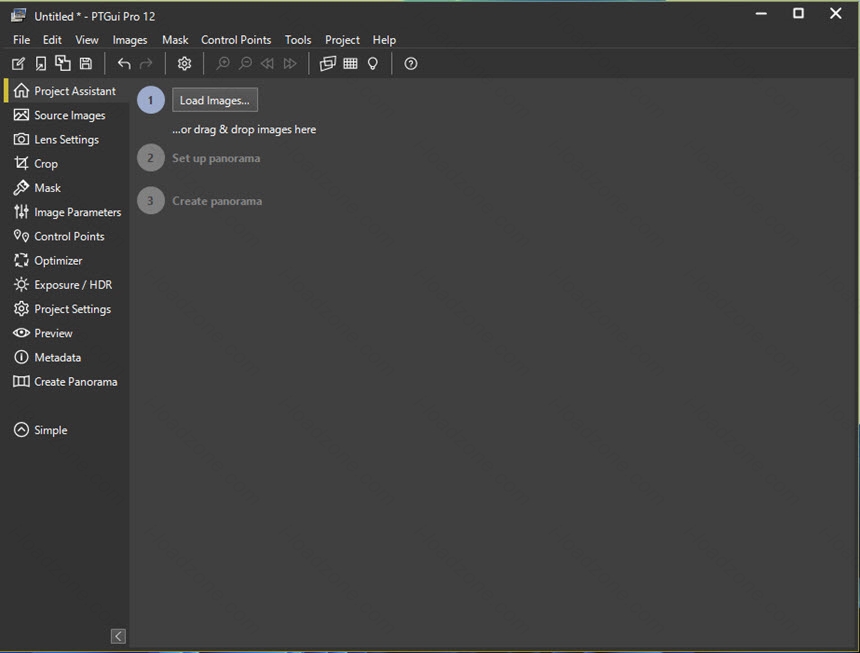Open Exposure / HDR sidebar tab

click(x=65, y=285)
